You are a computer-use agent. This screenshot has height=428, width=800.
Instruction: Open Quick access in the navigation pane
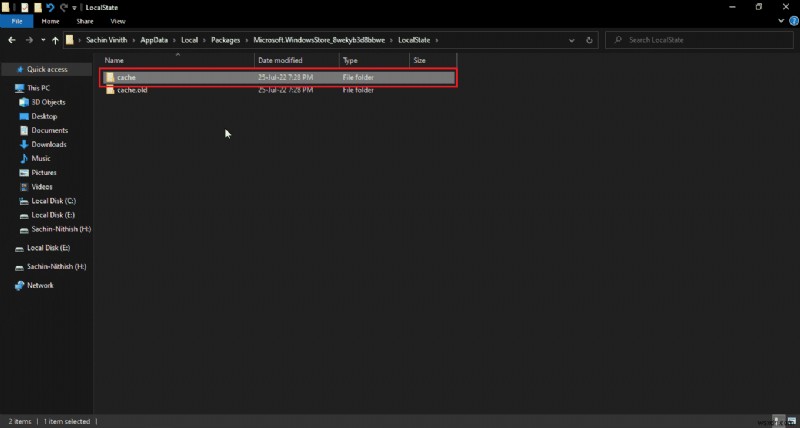(47, 69)
